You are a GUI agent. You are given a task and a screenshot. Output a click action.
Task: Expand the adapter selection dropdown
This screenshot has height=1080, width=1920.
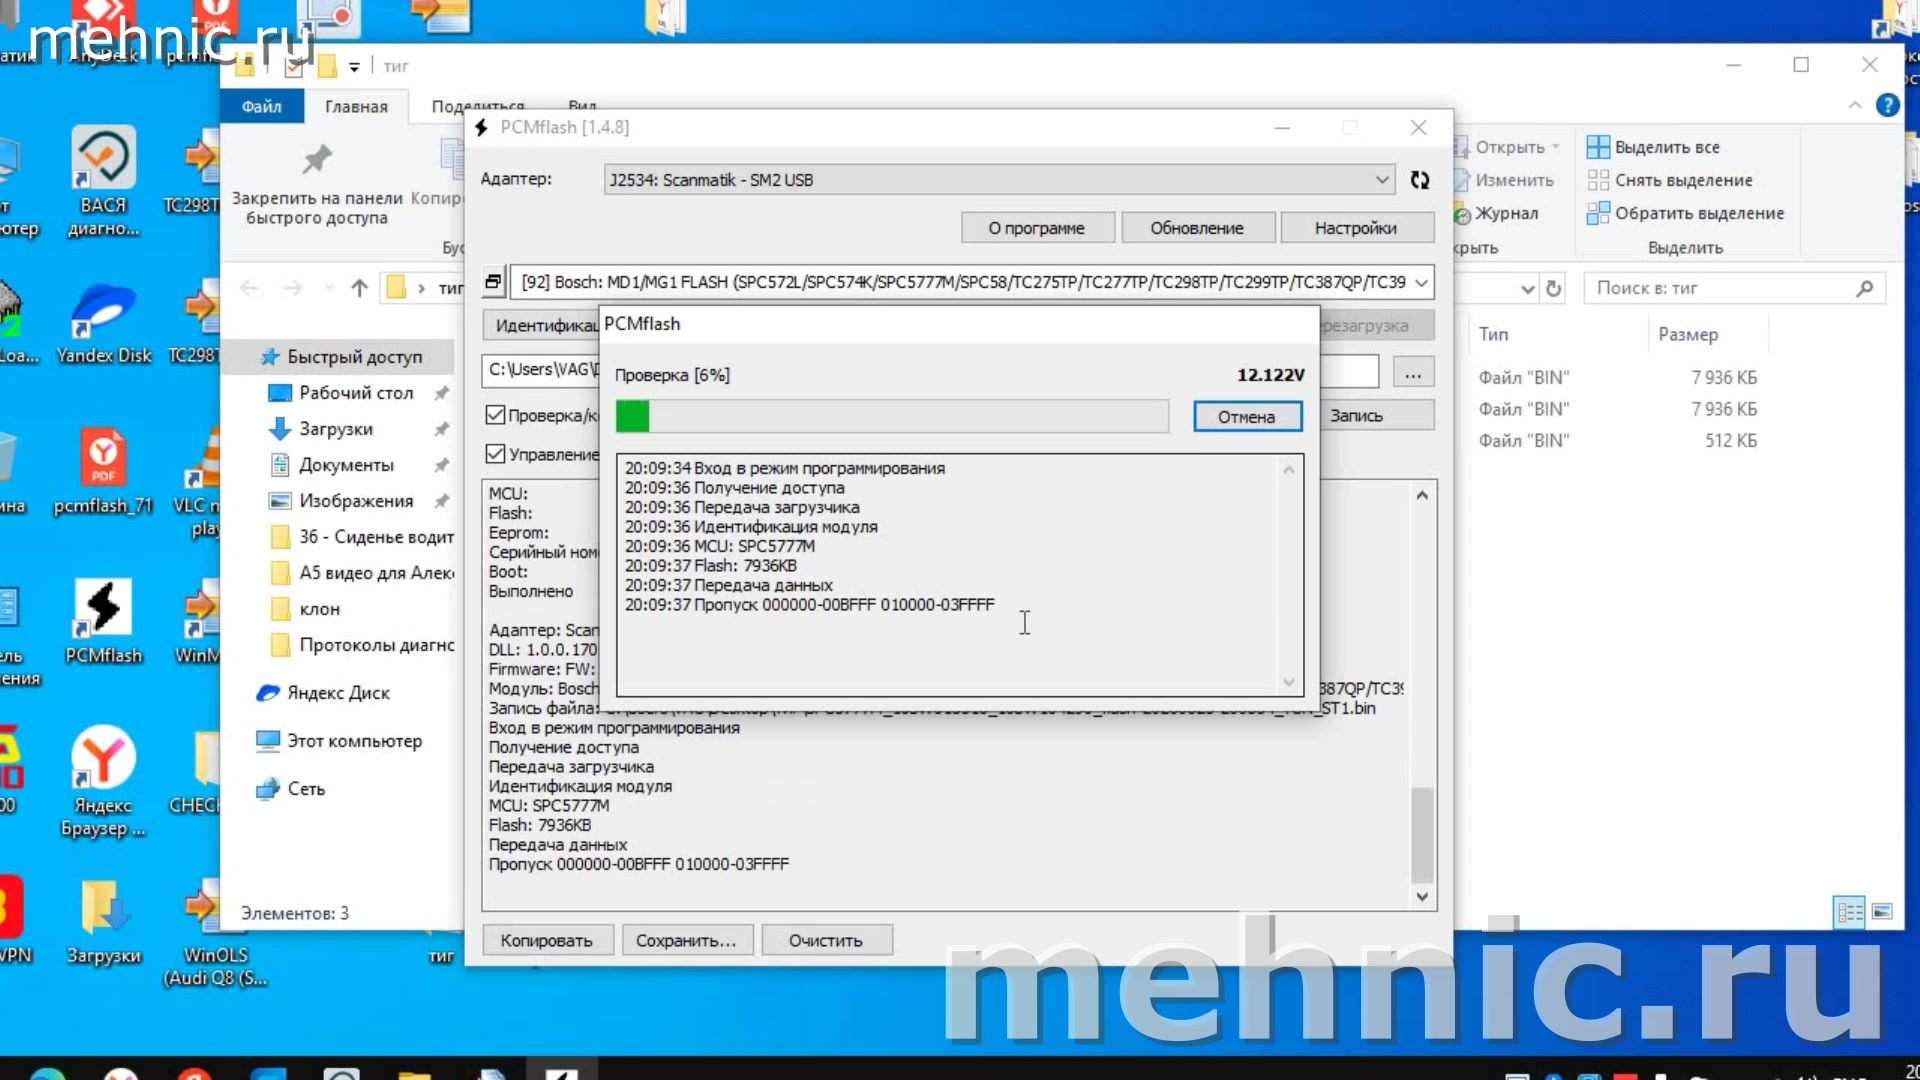pyautogui.click(x=1381, y=180)
